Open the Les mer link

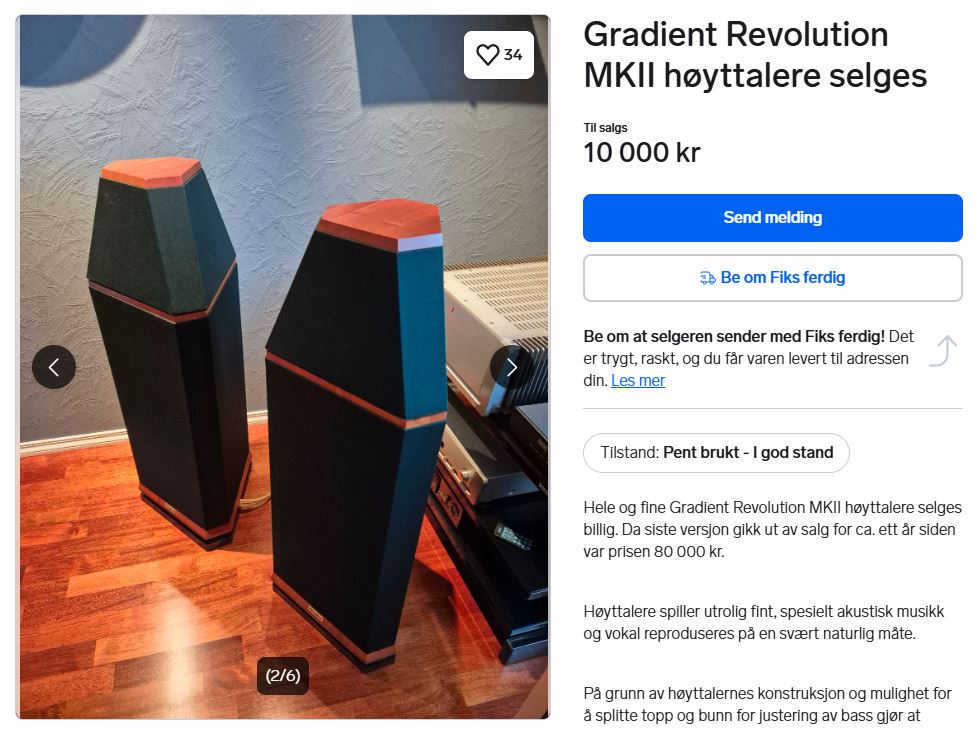point(637,380)
